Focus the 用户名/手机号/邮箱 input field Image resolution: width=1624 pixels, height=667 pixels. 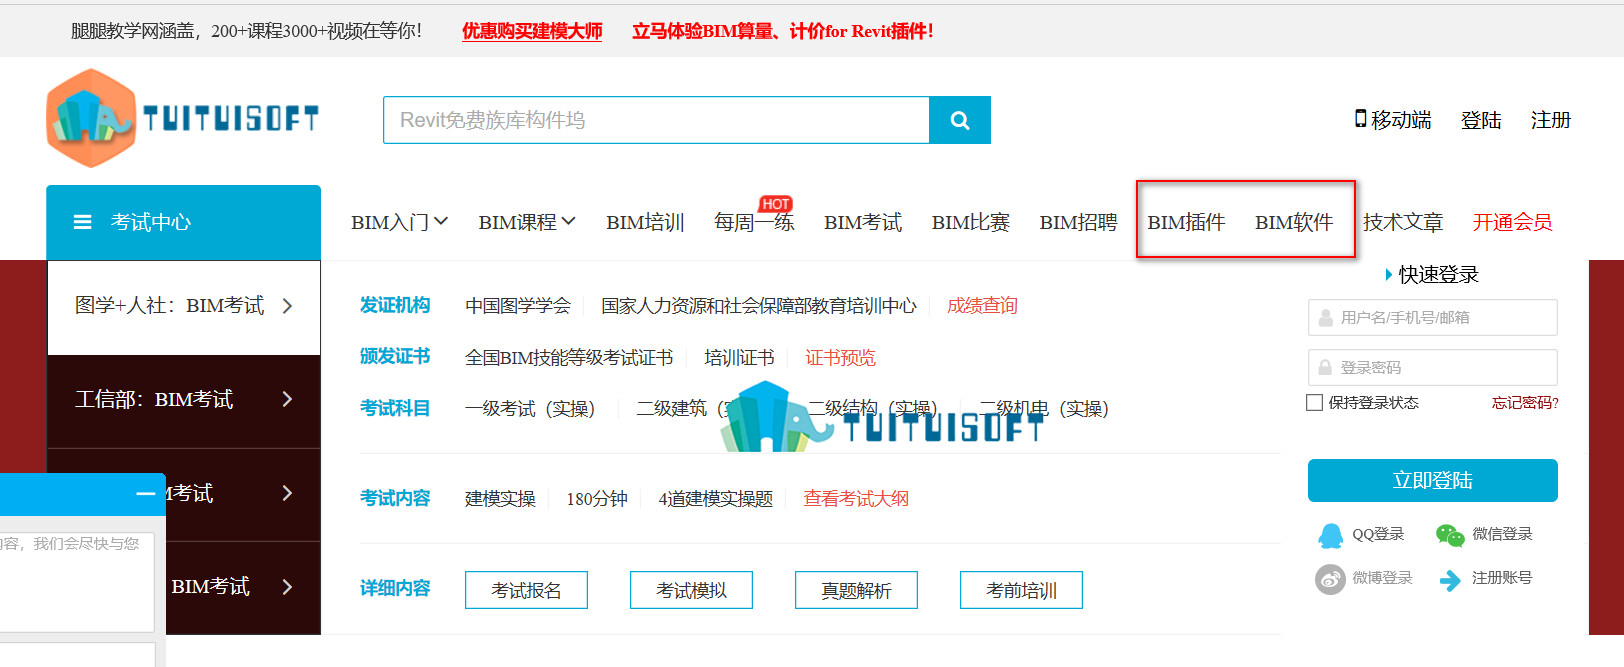[x=1432, y=318]
